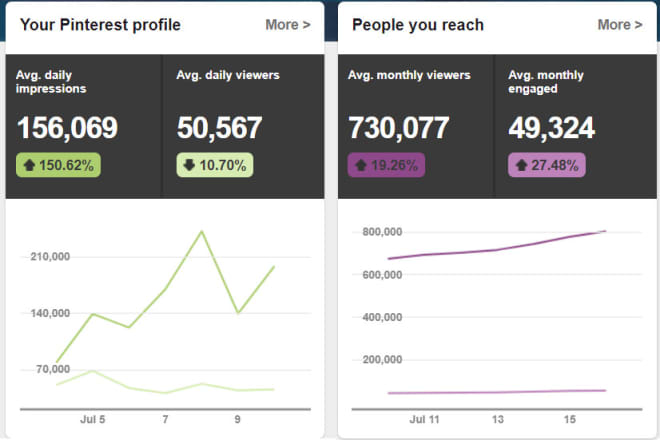
Task: Select the Avg. monthly viewers tile
Action: tap(416, 126)
